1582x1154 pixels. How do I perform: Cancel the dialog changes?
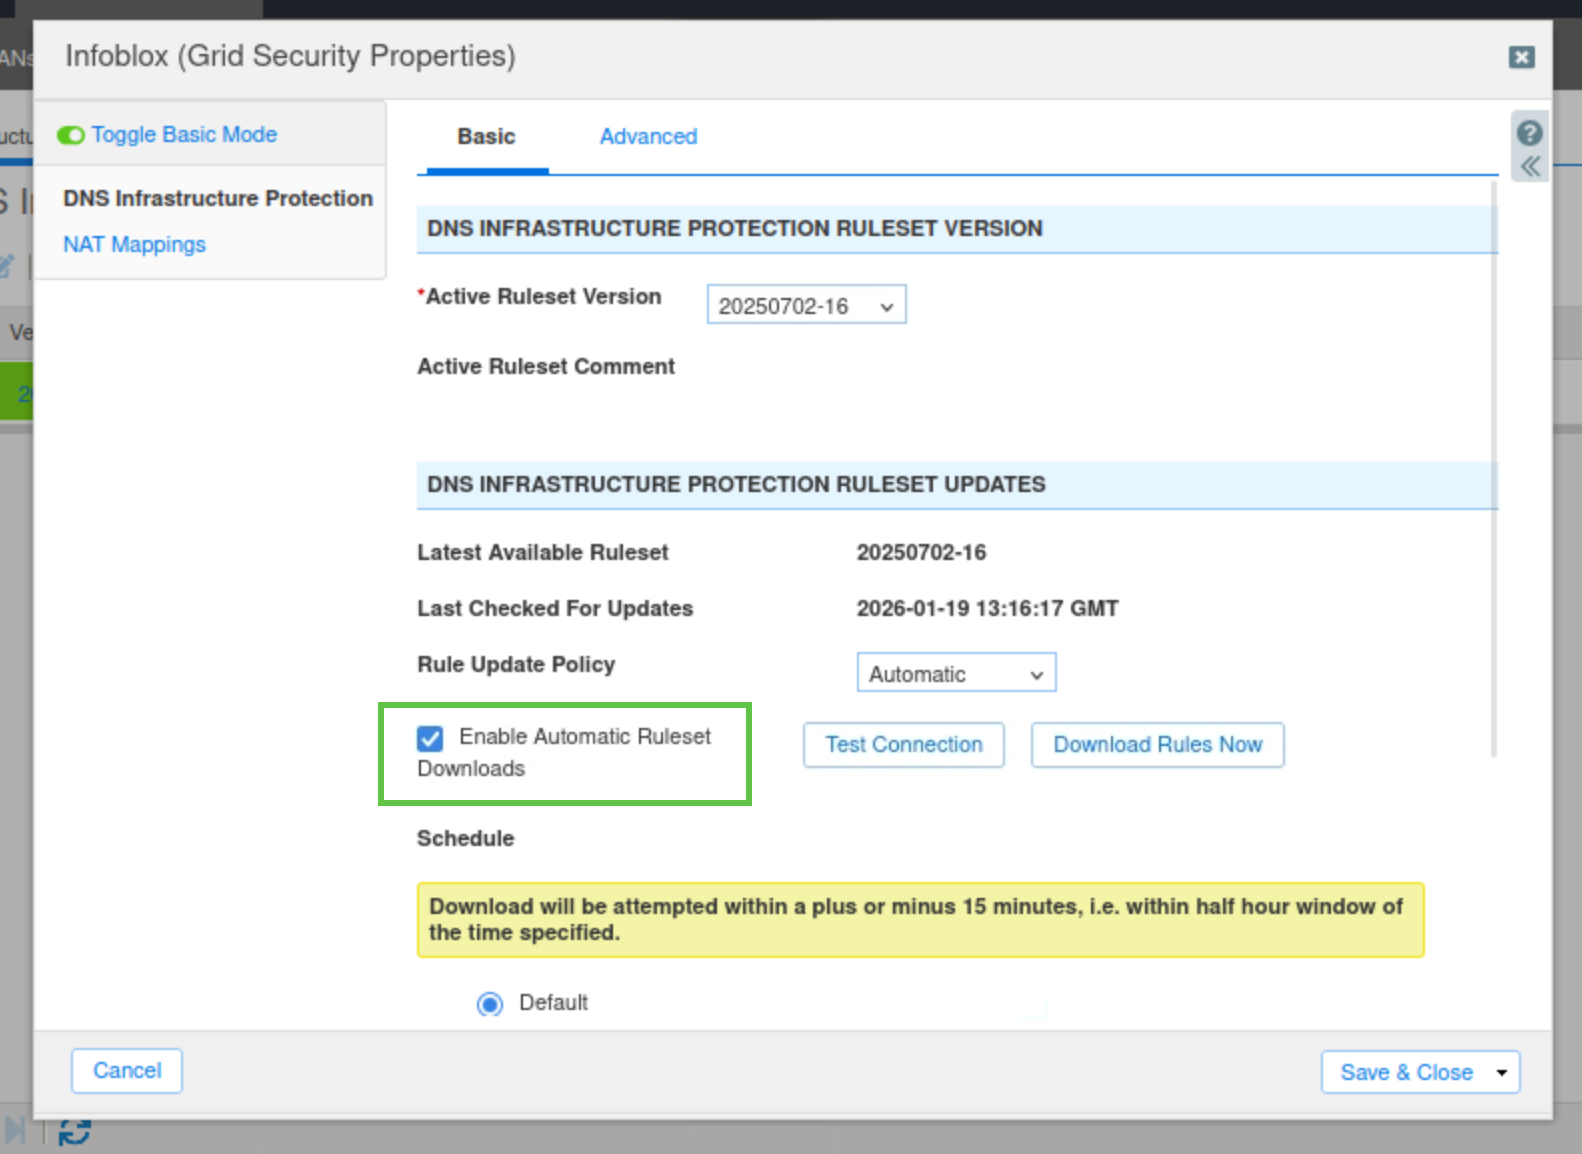[127, 1071]
